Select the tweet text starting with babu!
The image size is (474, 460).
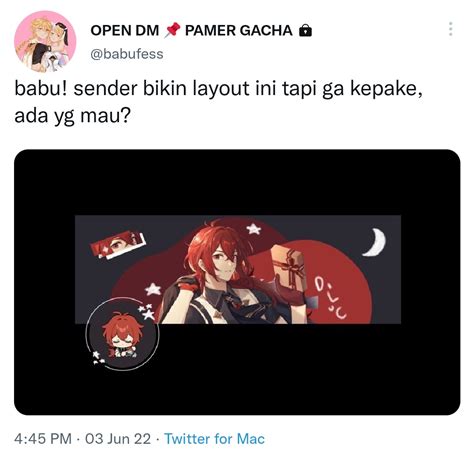(218, 102)
